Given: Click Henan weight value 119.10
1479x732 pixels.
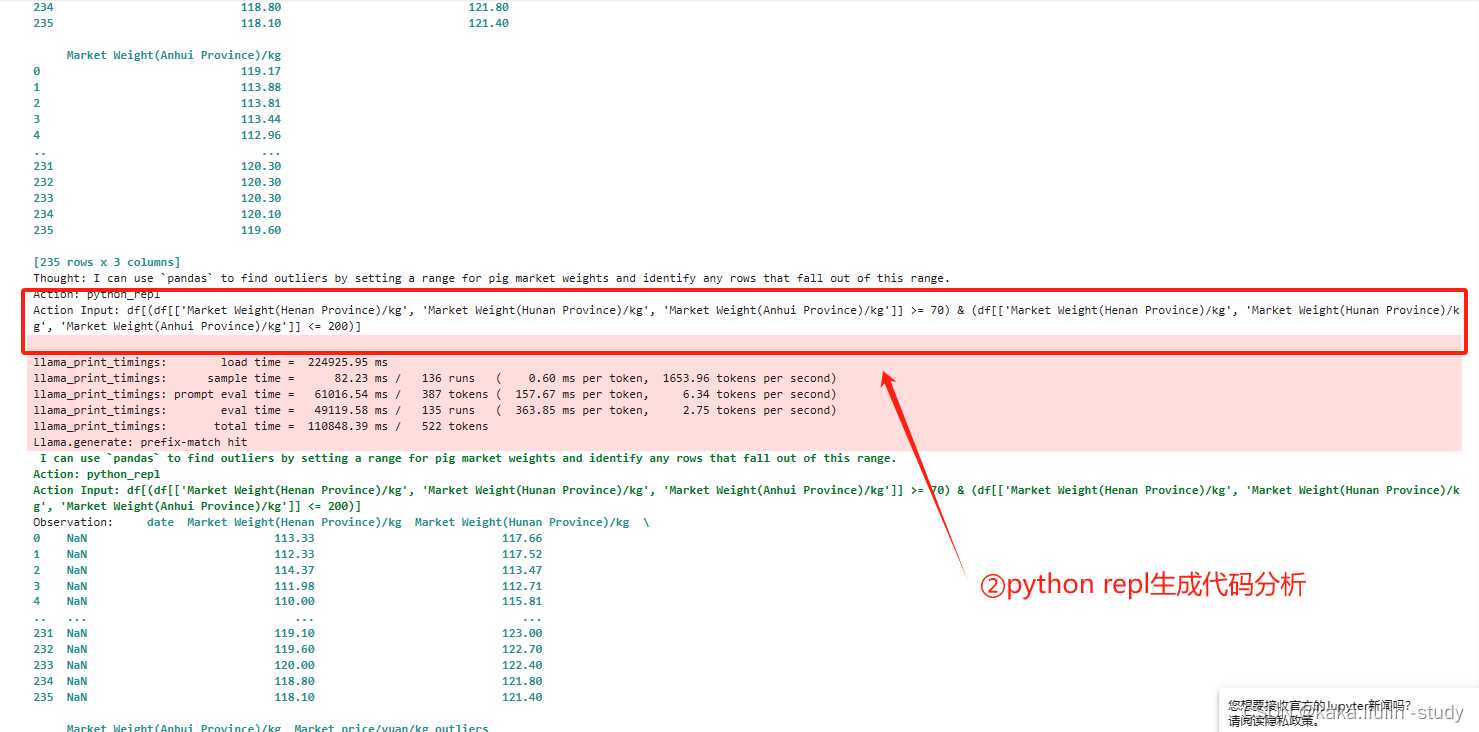Looking at the screenshot, I should pos(294,633).
